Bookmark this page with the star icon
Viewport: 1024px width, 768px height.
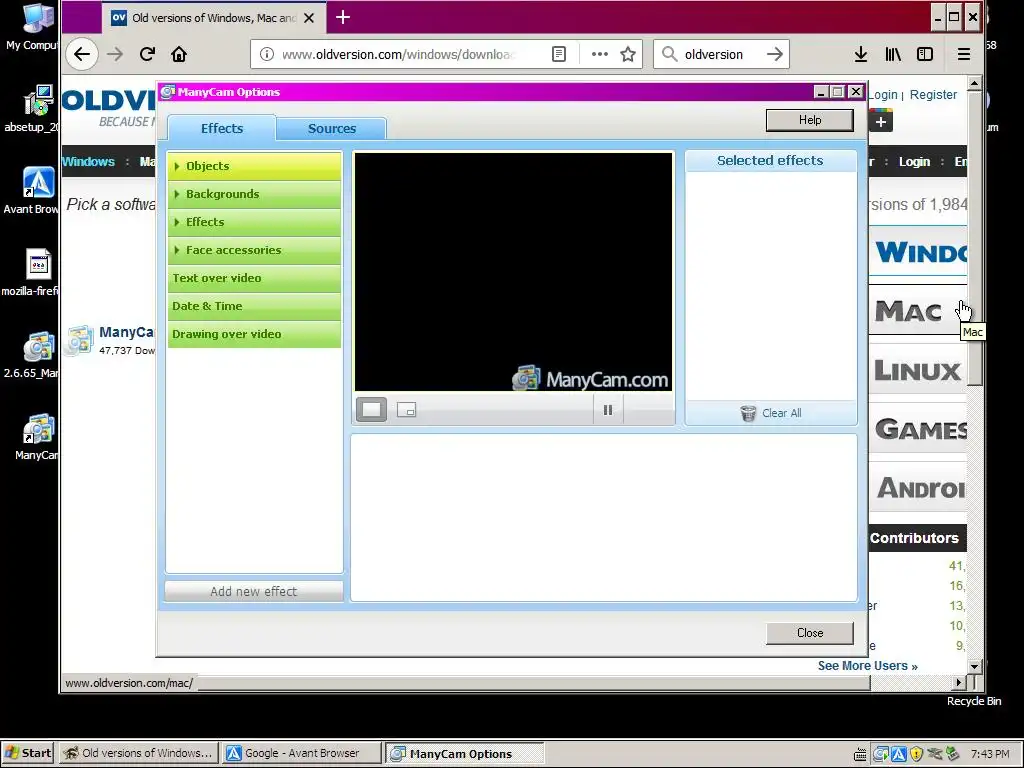[x=628, y=54]
